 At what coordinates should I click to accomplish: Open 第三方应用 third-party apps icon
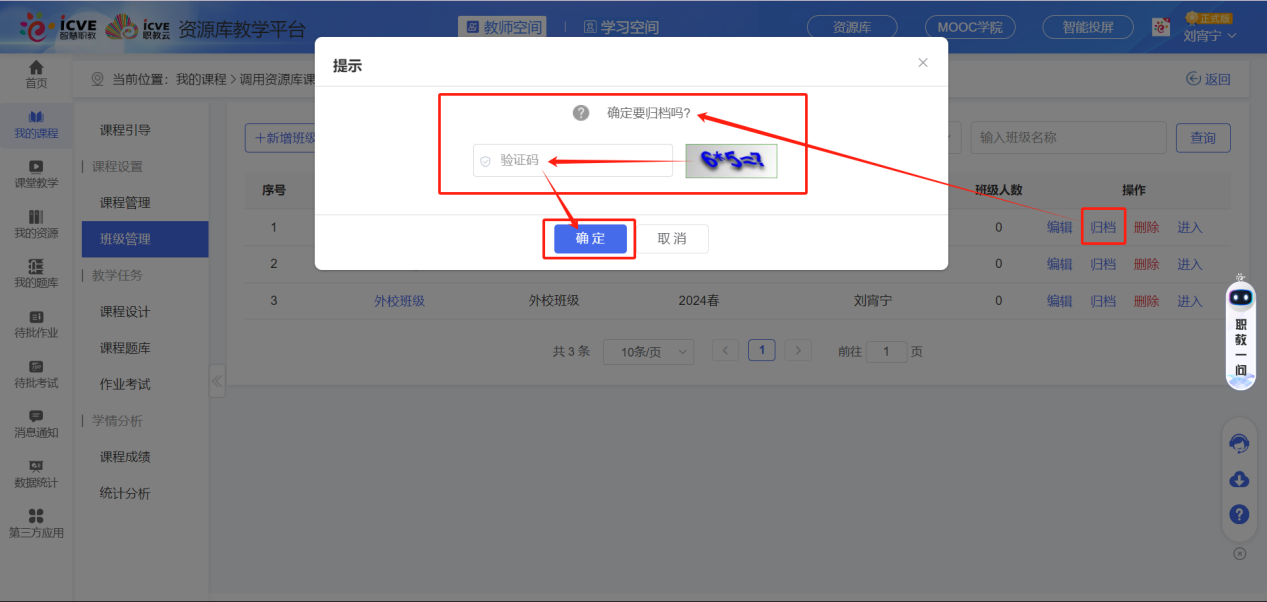[36, 524]
